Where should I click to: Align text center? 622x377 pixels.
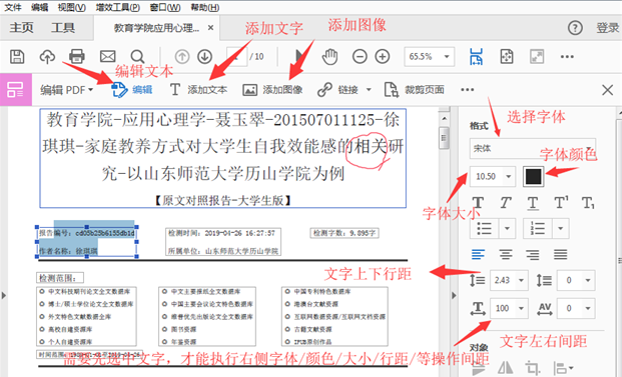pyautogui.click(x=505, y=254)
